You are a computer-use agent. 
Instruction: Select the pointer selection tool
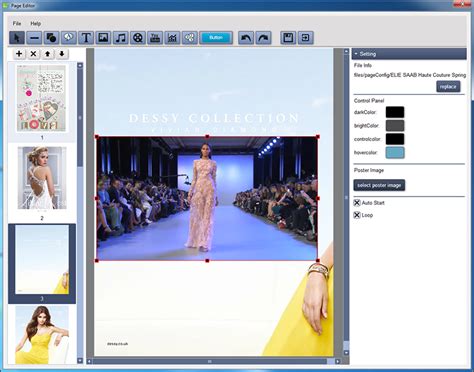tap(17, 38)
